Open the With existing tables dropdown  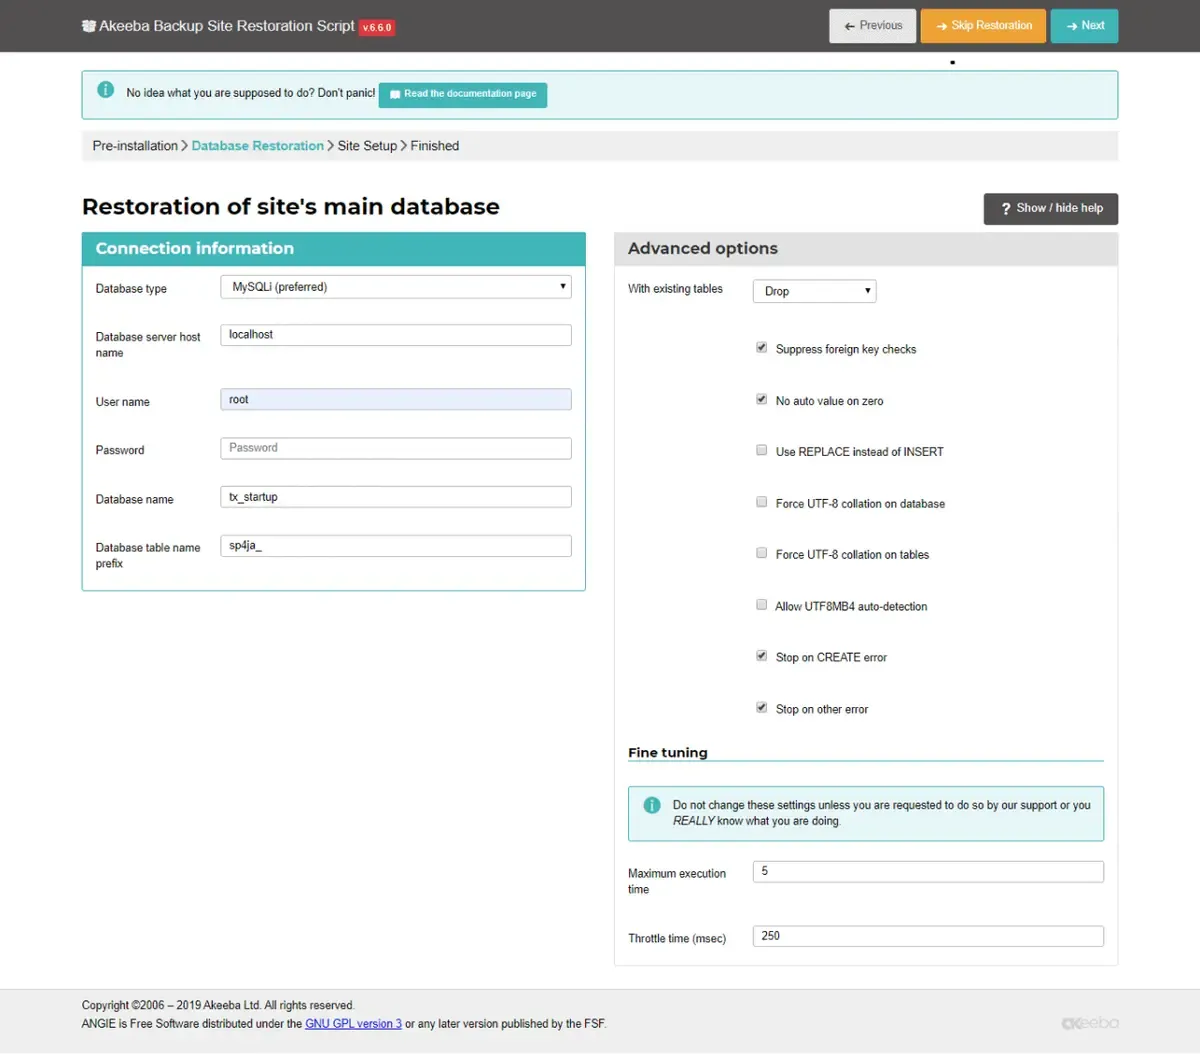[814, 291]
